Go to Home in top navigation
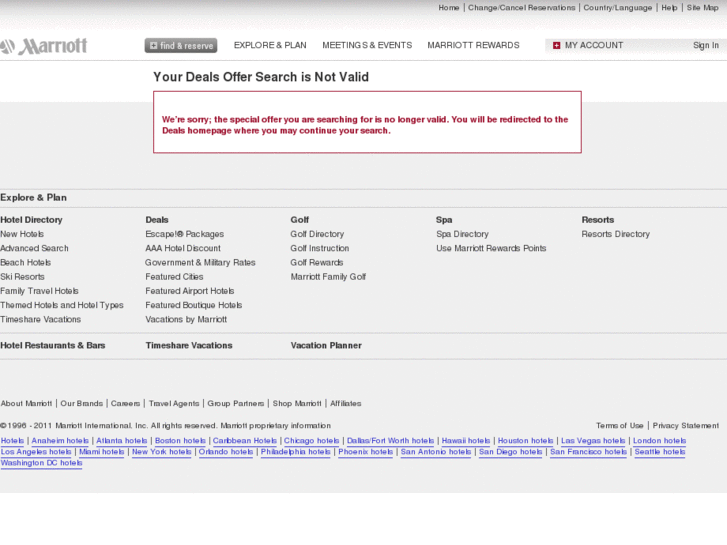Image resolution: width=727 pixels, height=545 pixels. tap(449, 8)
